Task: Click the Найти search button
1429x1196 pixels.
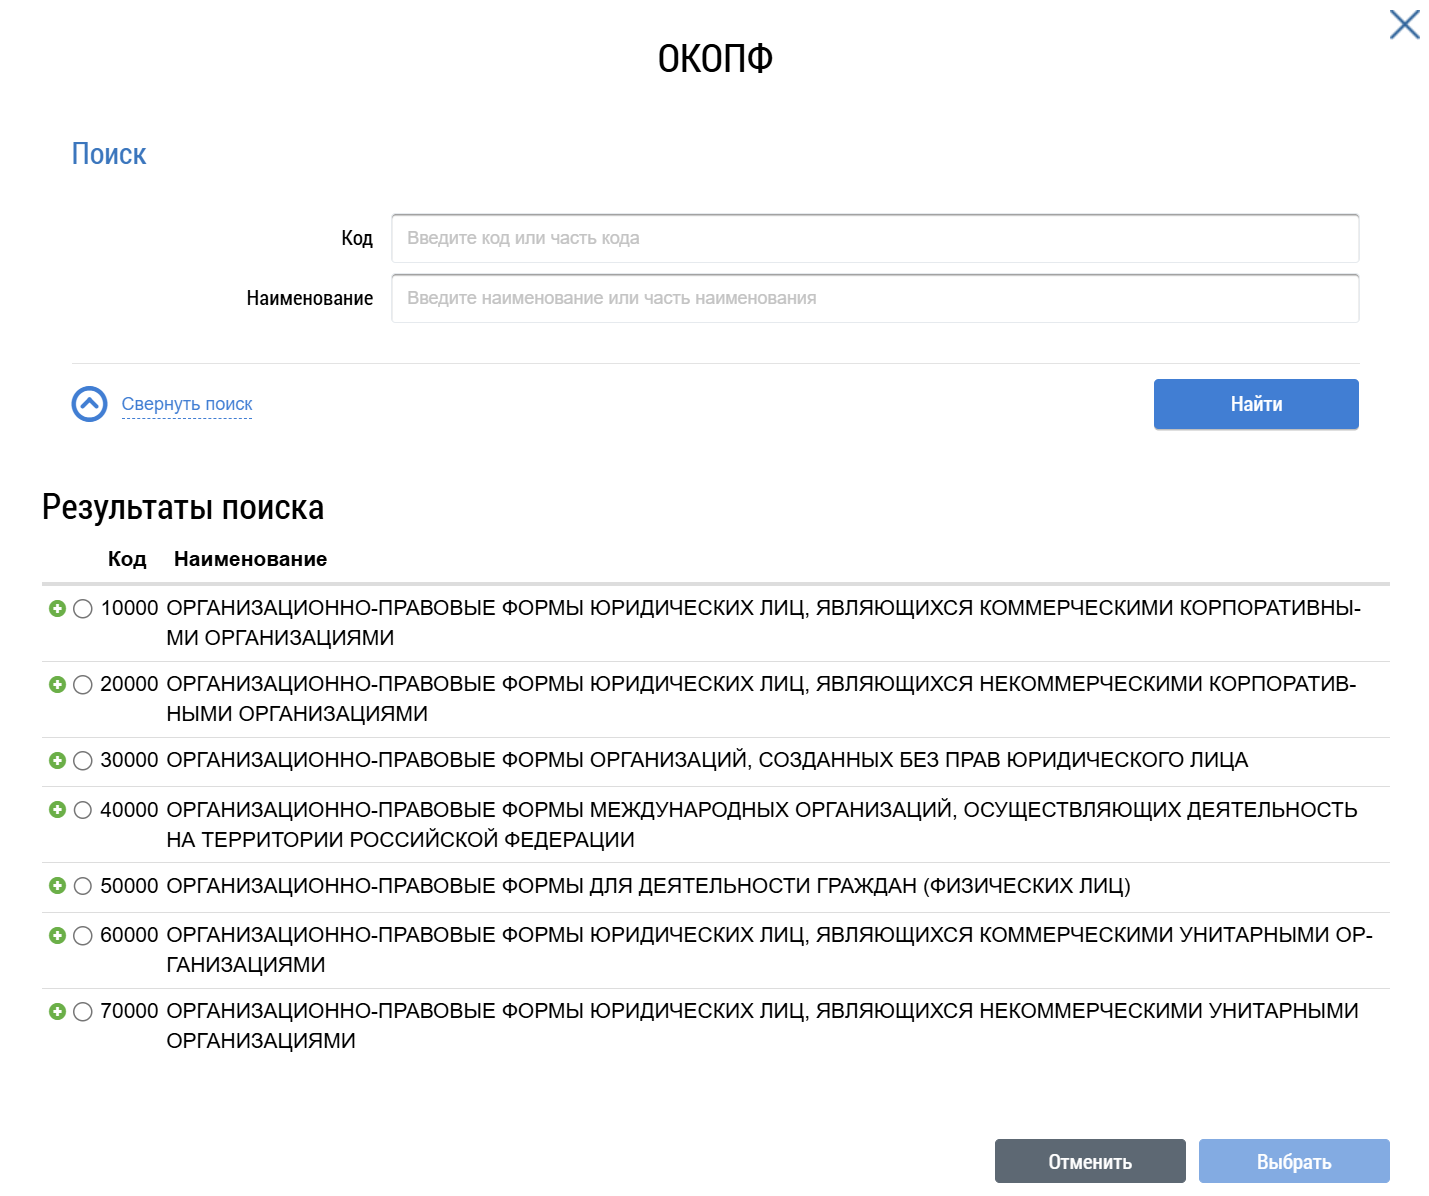Action: click(x=1256, y=404)
